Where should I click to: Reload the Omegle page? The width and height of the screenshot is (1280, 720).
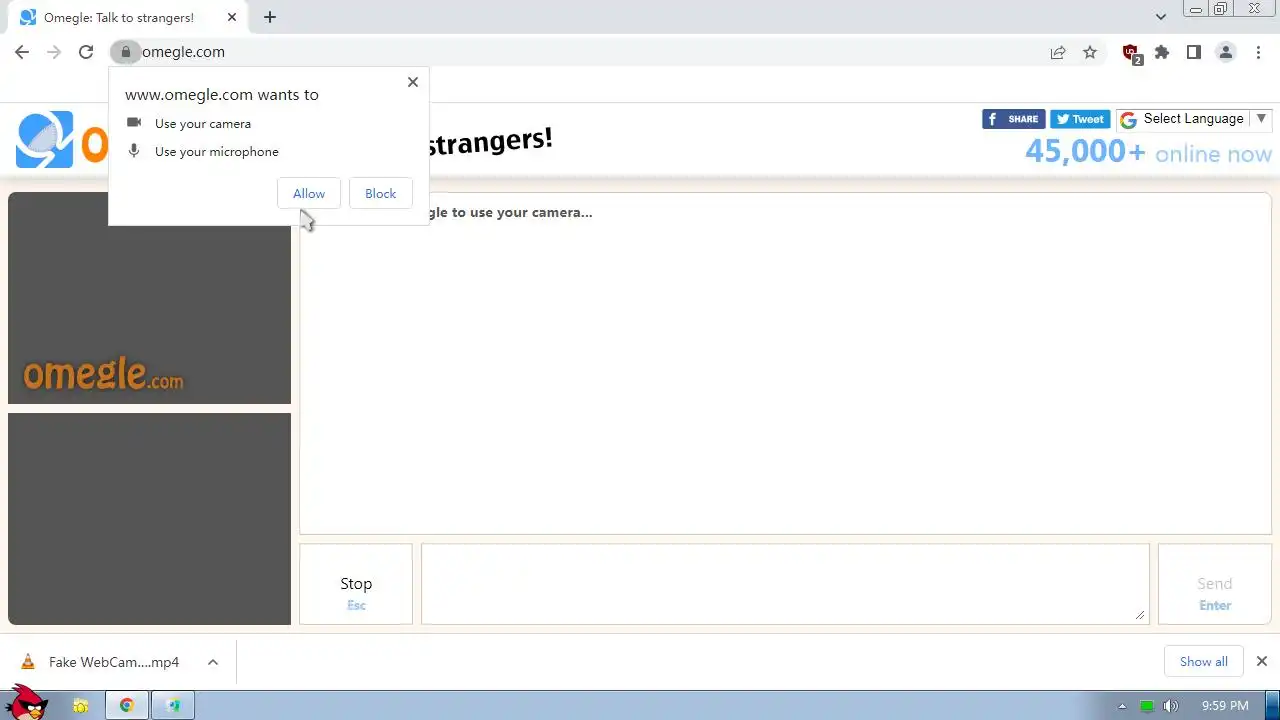click(86, 52)
